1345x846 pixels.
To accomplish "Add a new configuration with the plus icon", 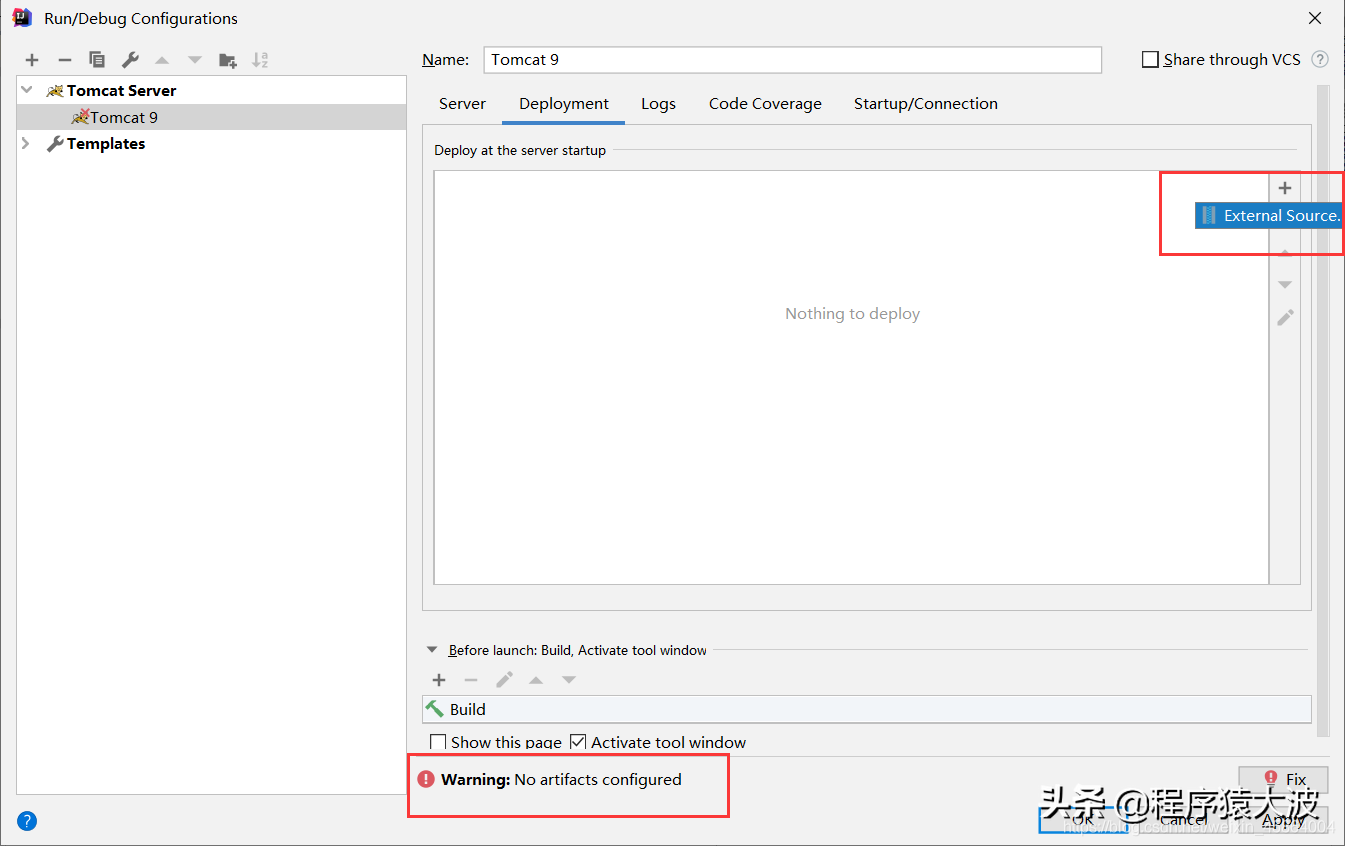I will (32, 60).
